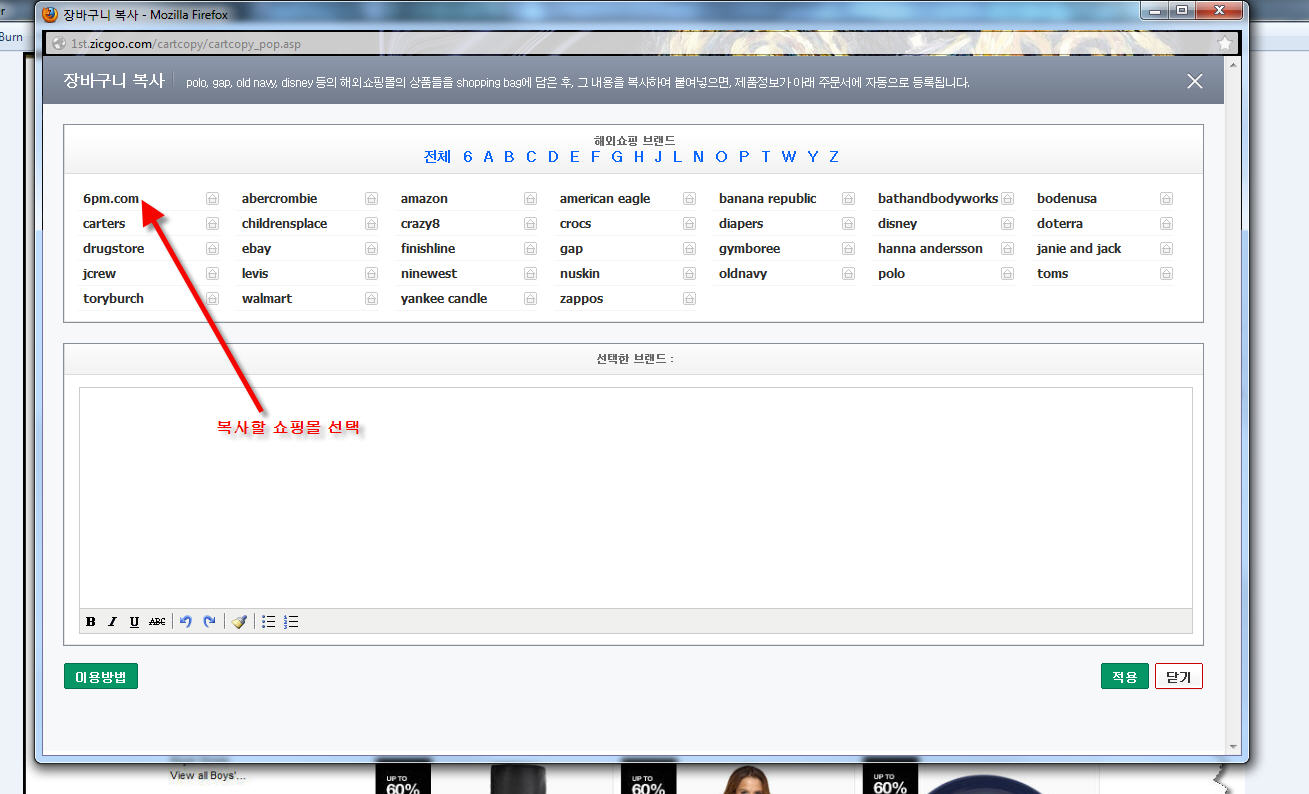Toggle bold in the editor toolbar
This screenshot has height=794, width=1309.
coord(91,622)
